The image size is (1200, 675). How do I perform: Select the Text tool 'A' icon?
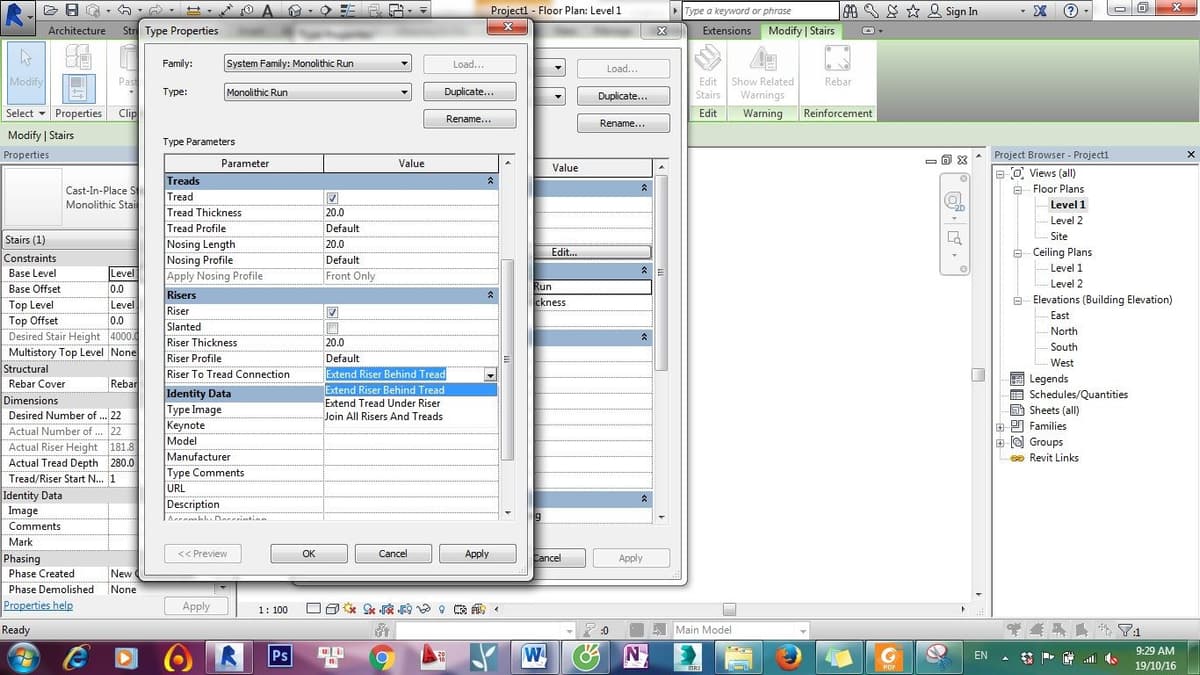pos(268,10)
